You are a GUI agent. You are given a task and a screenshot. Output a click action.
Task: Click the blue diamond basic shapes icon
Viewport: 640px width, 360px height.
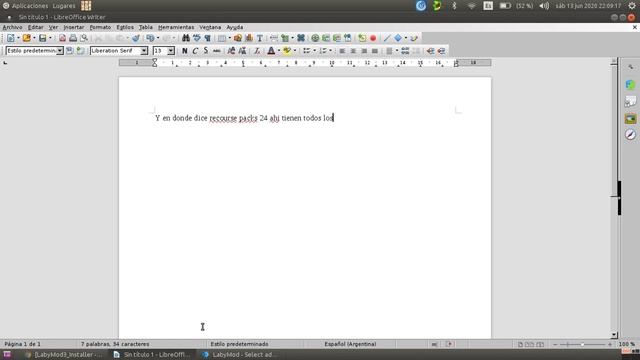[x=398, y=38]
